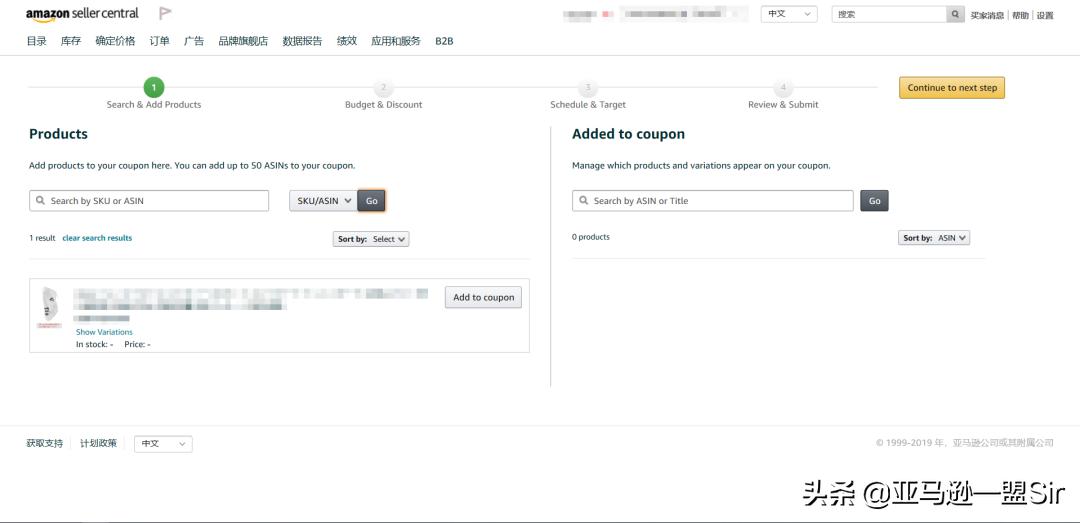Click the flag icon beside the logo
This screenshot has width=1080, height=523.
tap(165, 14)
